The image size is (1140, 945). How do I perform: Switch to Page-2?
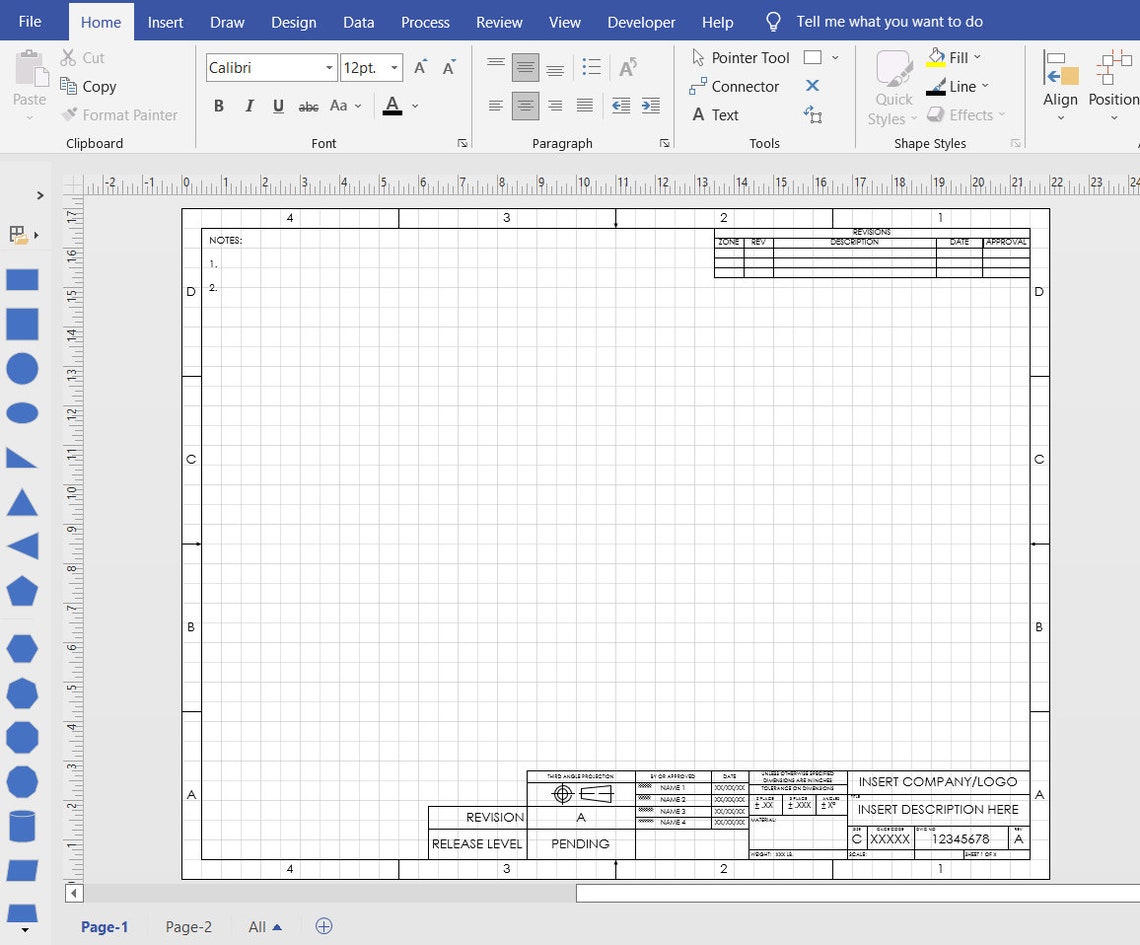[x=188, y=927]
